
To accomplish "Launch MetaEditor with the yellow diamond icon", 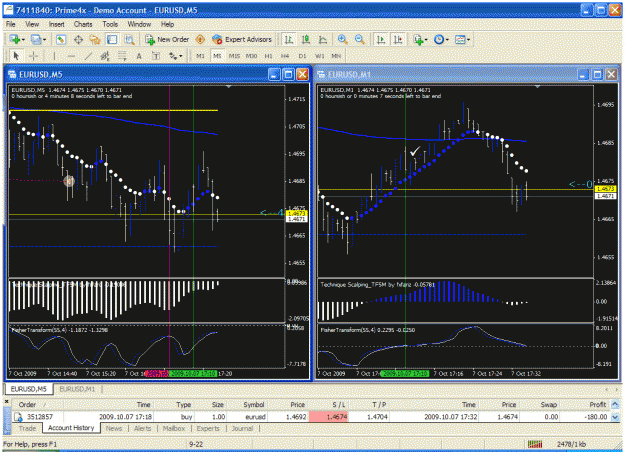I will point(200,39).
